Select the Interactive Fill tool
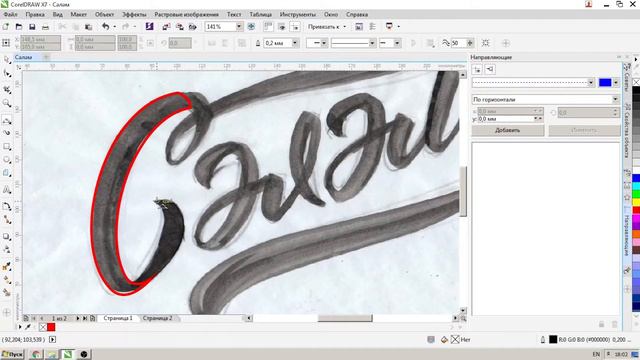Image resolution: width=640 pixels, height=360 pixels. (7, 280)
